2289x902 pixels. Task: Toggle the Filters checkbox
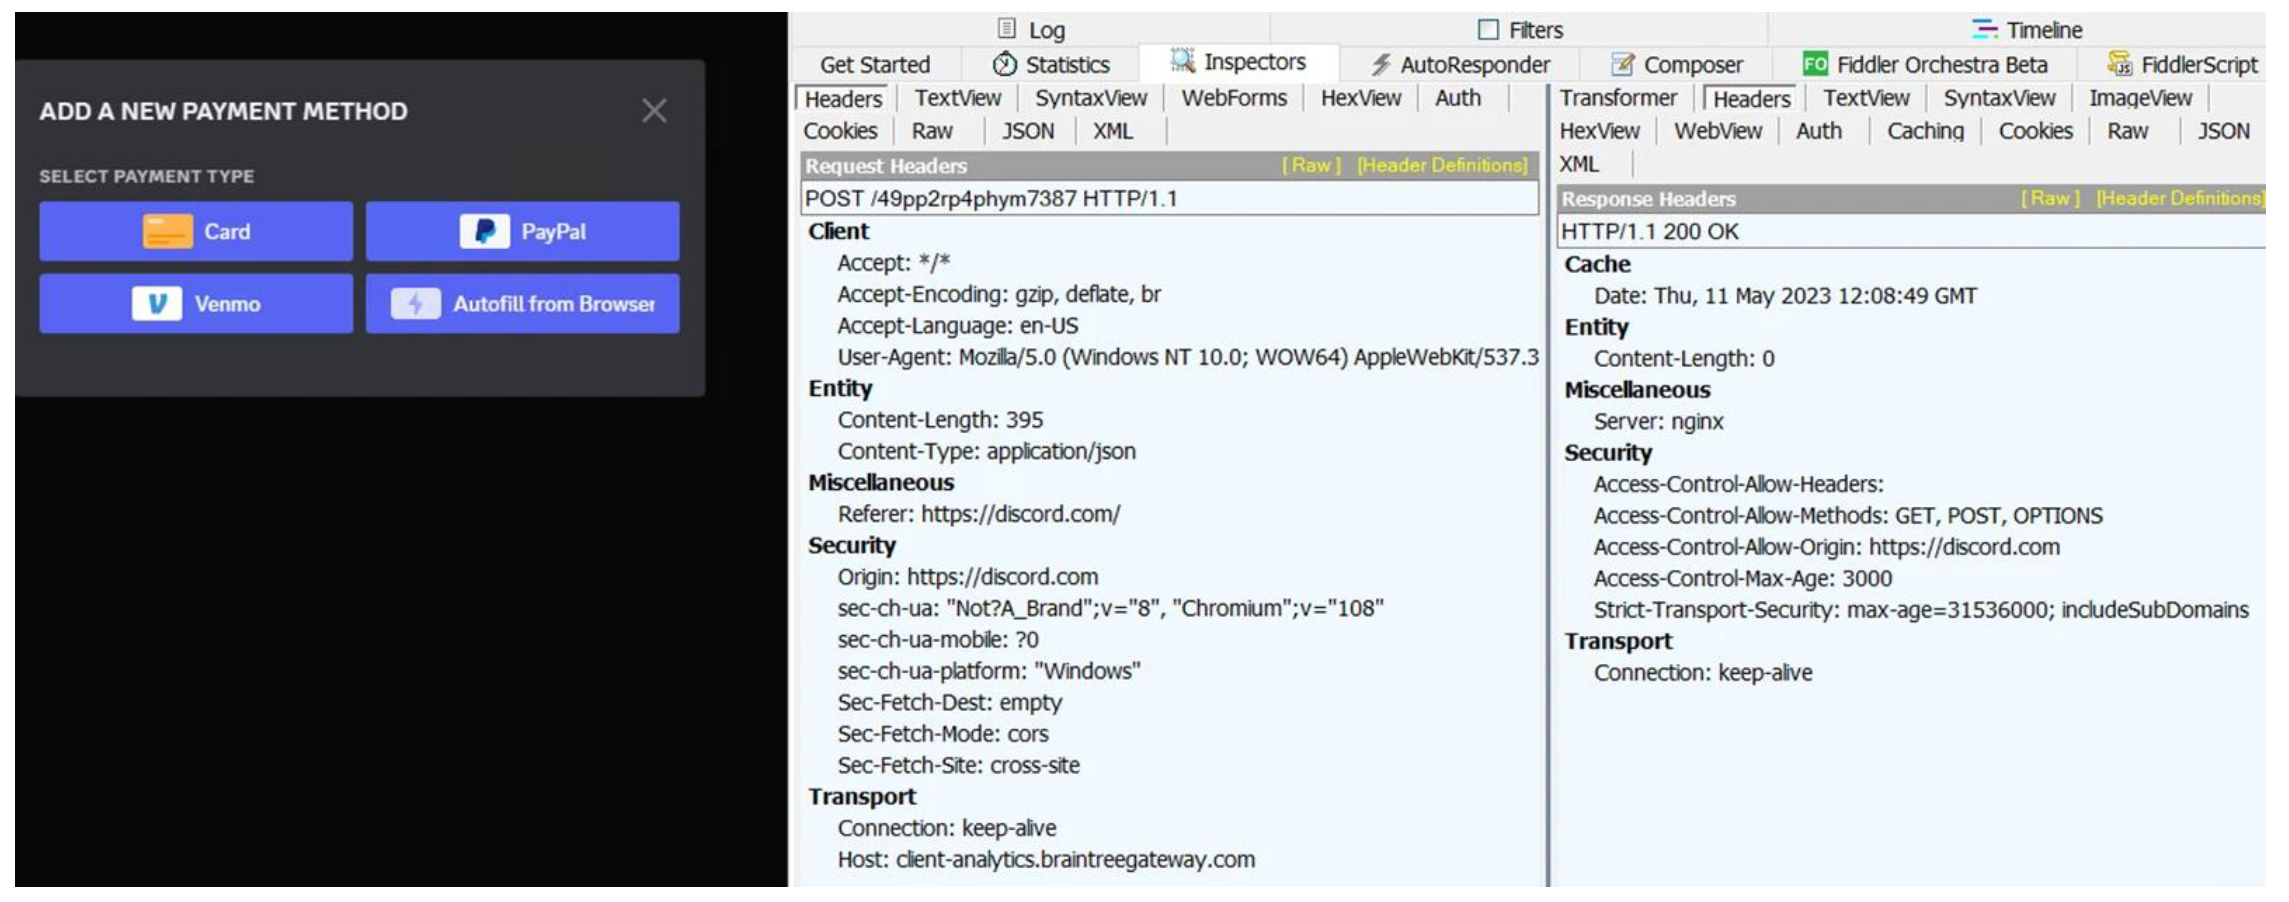point(1488,30)
